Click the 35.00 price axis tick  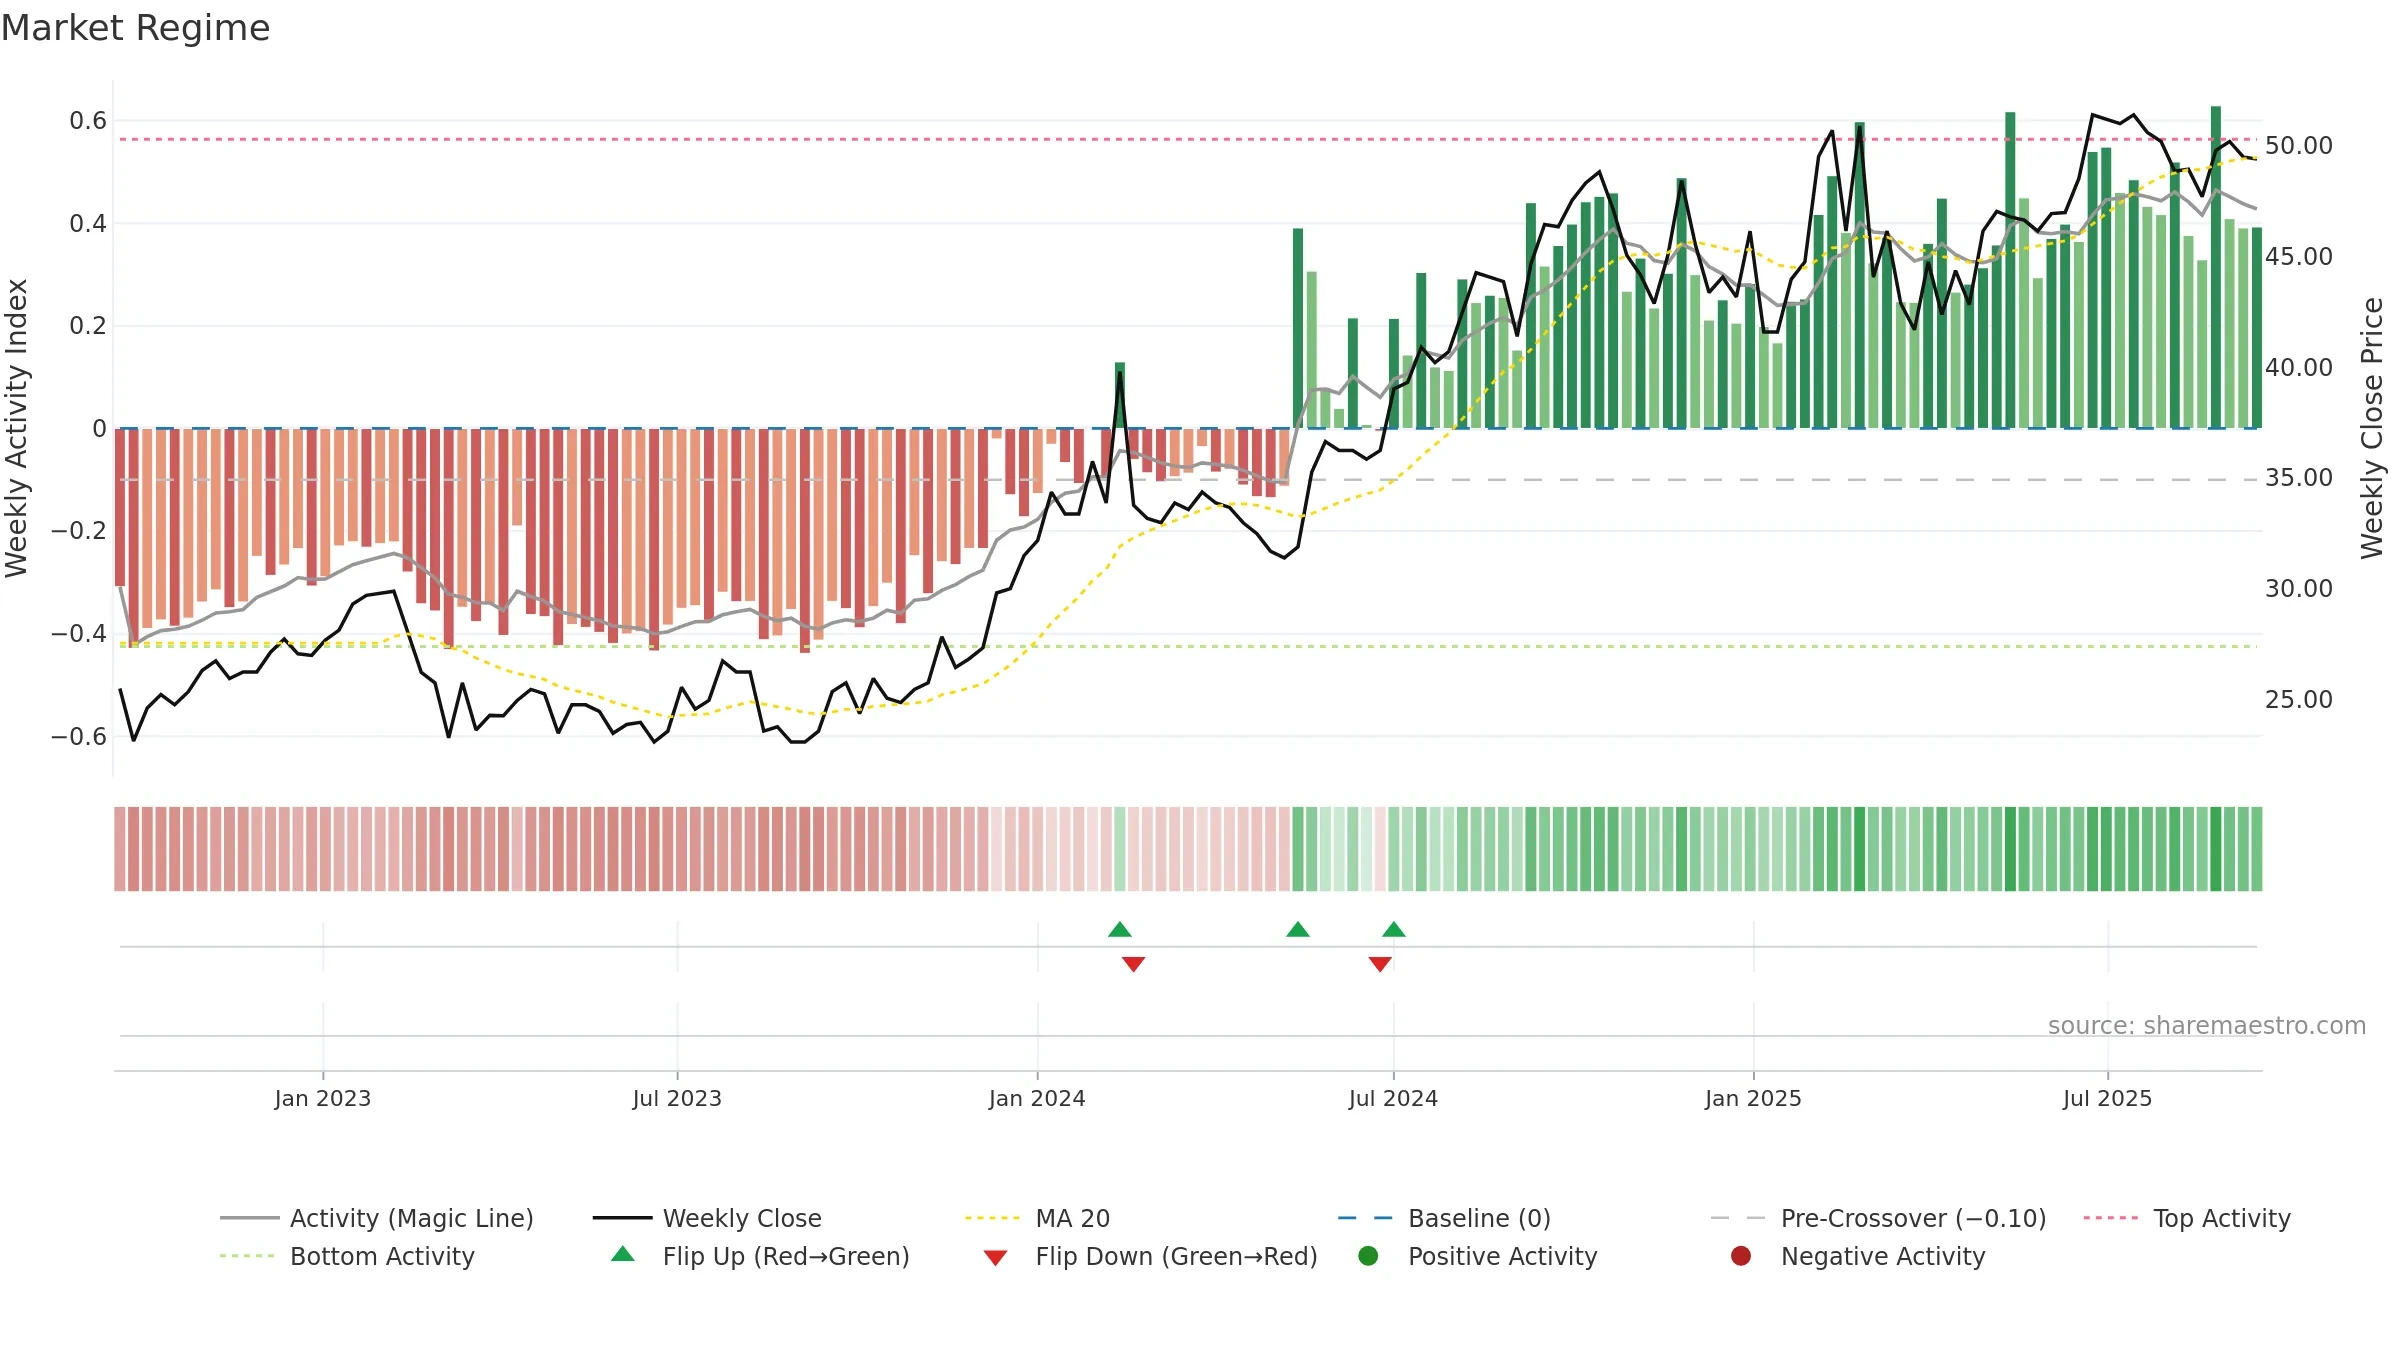[2298, 478]
